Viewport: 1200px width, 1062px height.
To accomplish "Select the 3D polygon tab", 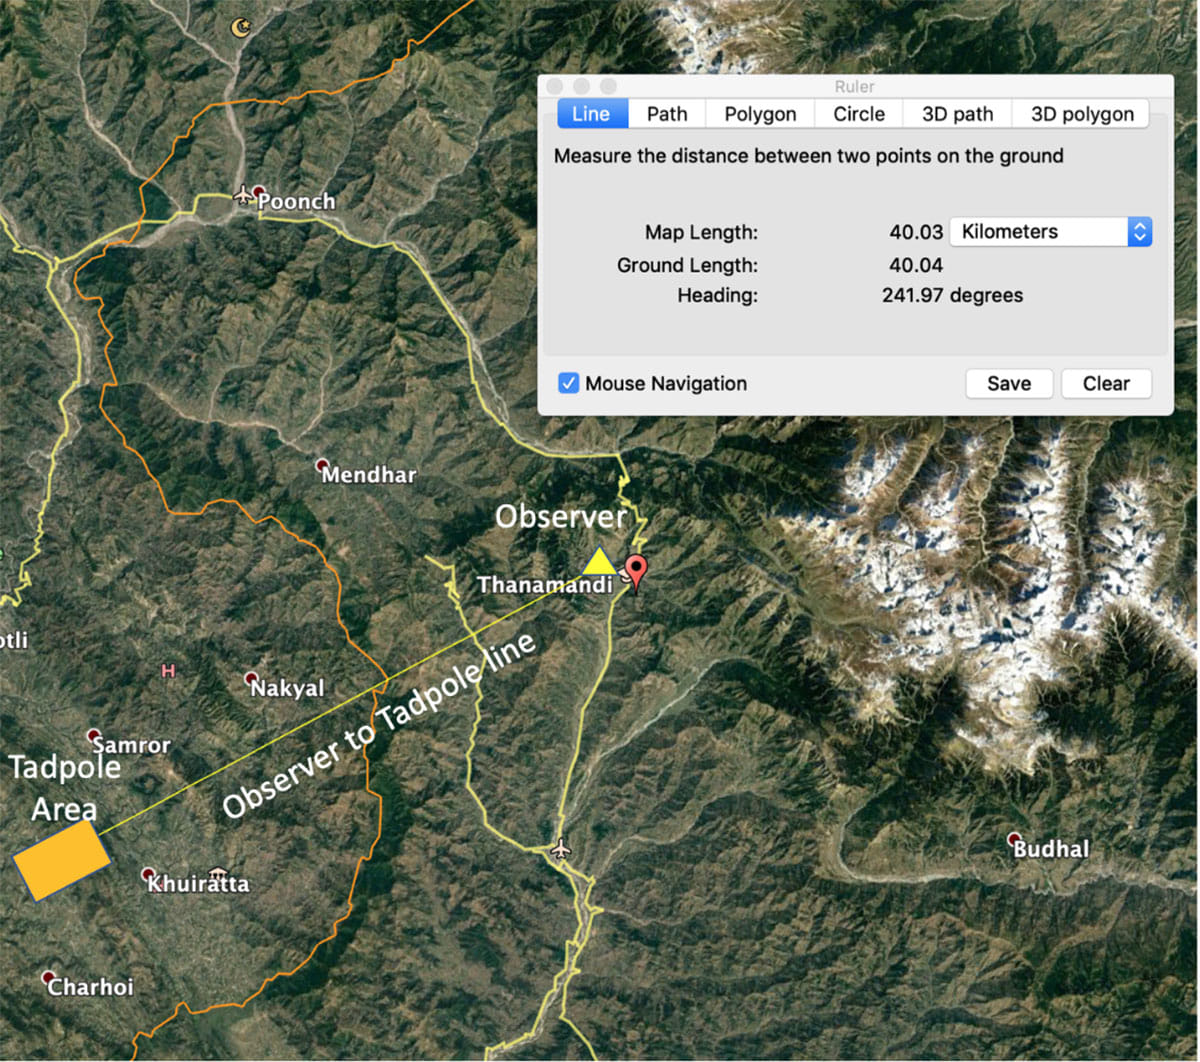I will (x=1082, y=114).
